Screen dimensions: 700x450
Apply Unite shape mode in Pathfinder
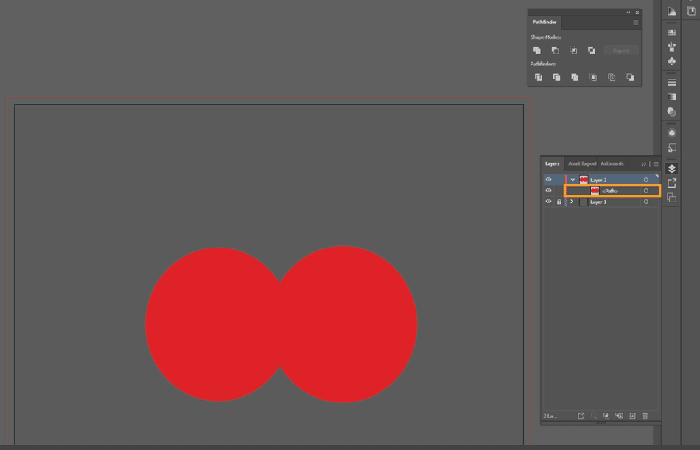pos(537,50)
